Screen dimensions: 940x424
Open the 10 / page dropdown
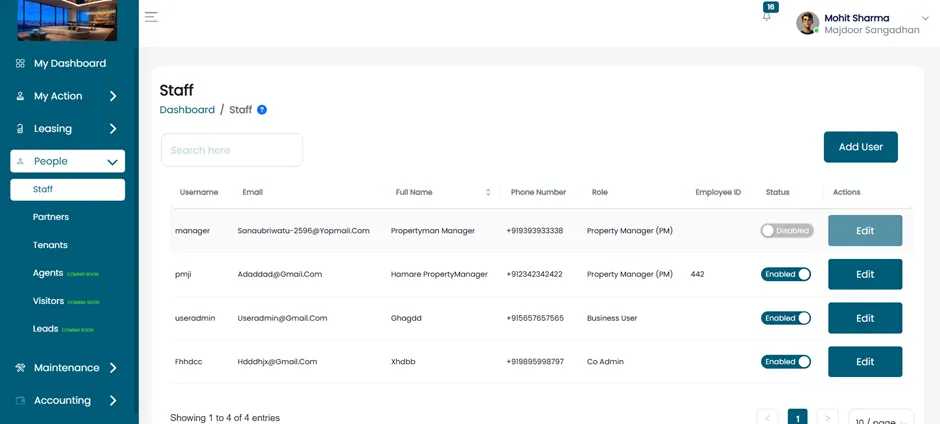coord(881,417)
